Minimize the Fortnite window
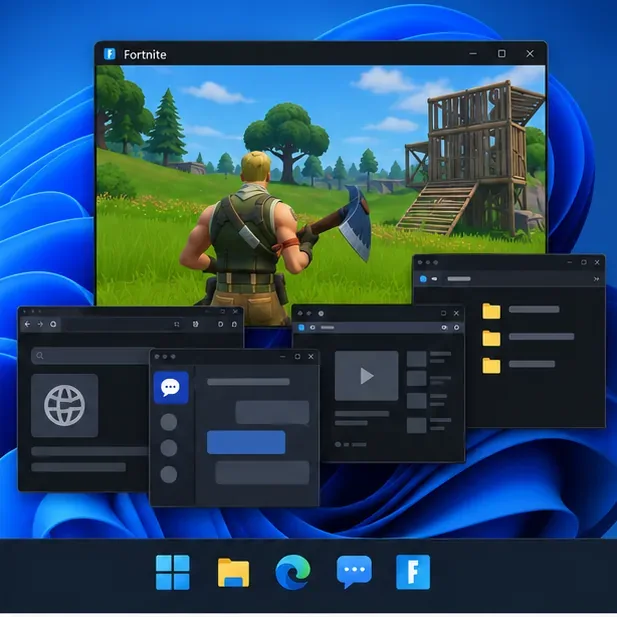The width and height of the screenshot is (617, 617). (x=473, y=54)
